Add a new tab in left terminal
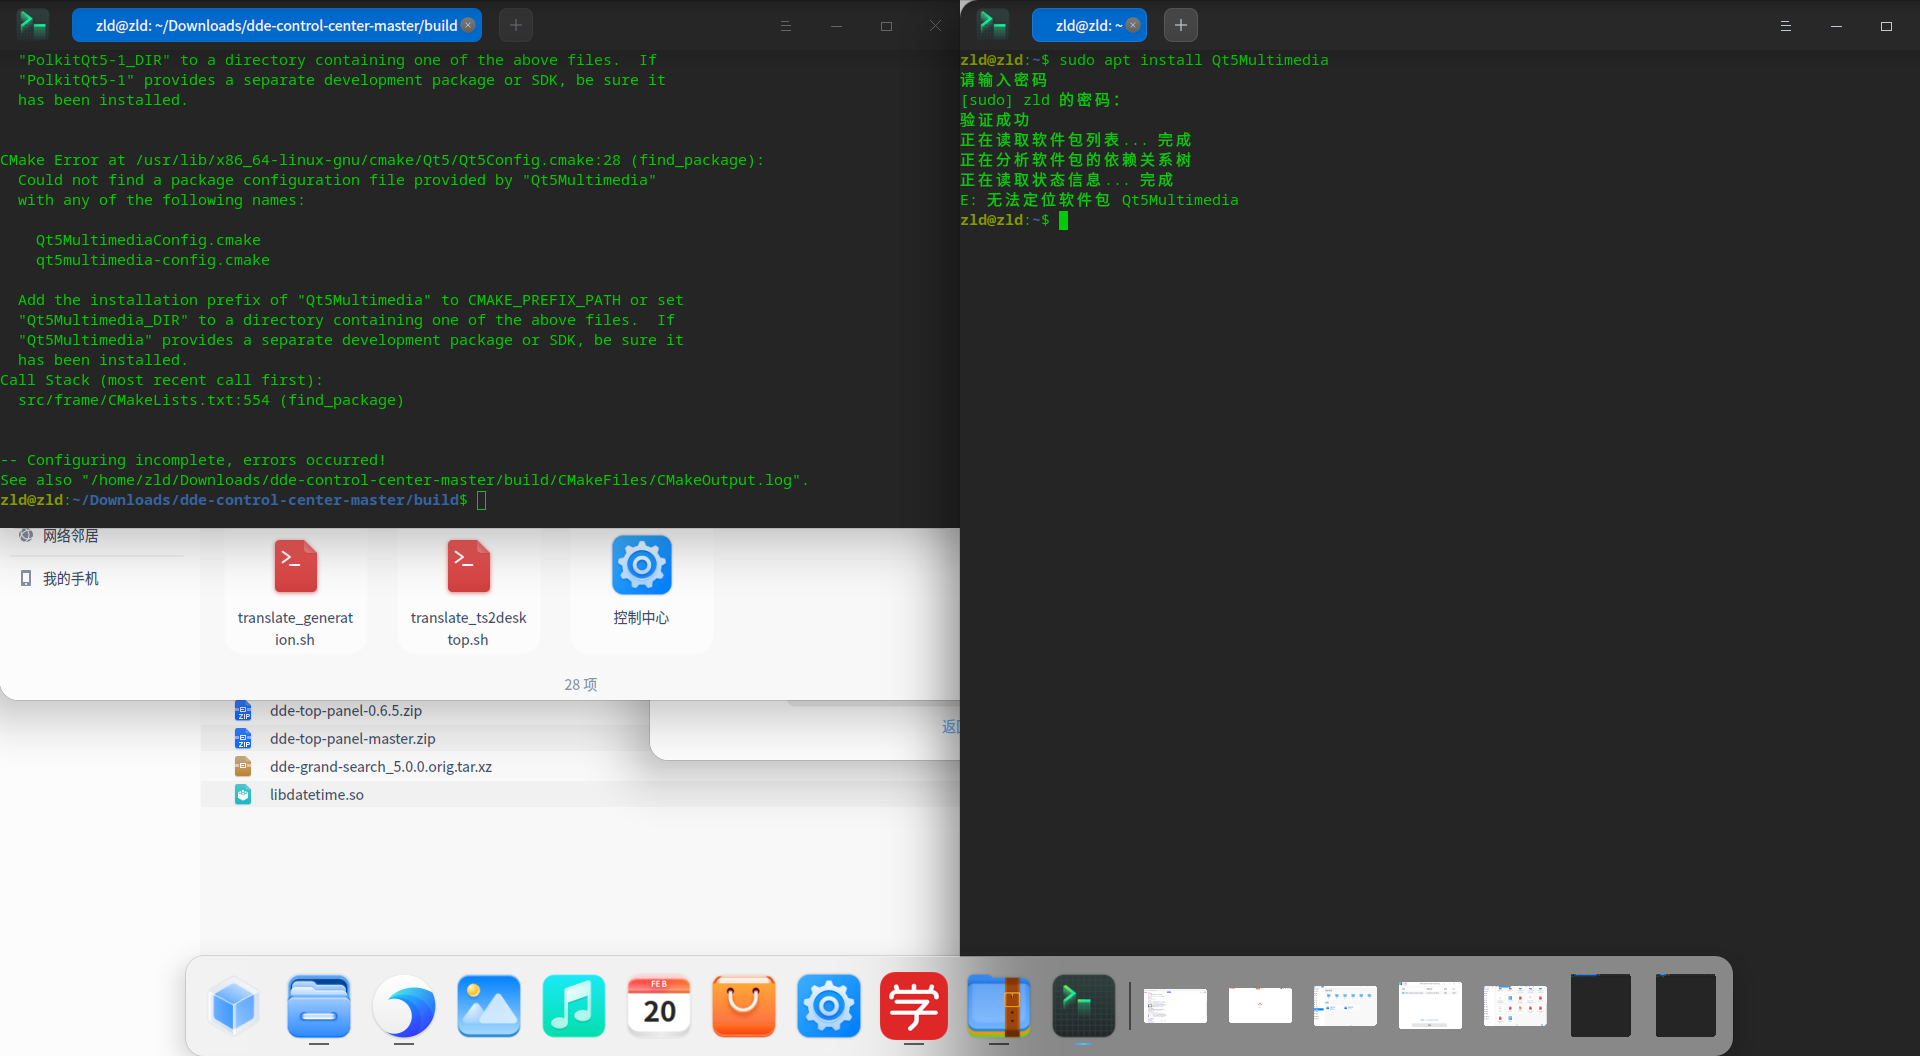The width and height of the screenshot is (1920, 1056). pyautogui.click(x=516, y=25)
